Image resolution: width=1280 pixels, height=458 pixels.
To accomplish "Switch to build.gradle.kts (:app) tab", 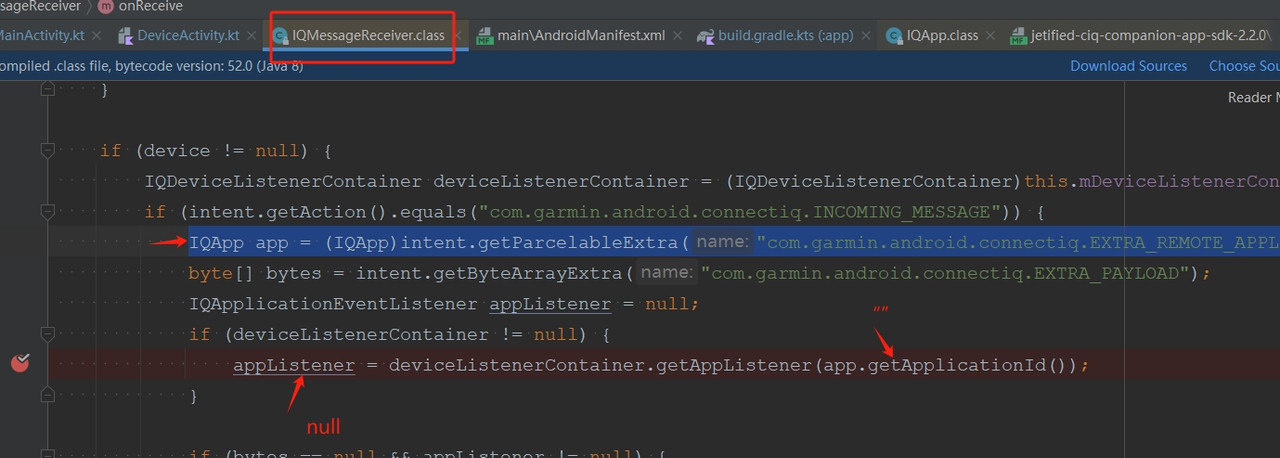I will click(786, 35).
